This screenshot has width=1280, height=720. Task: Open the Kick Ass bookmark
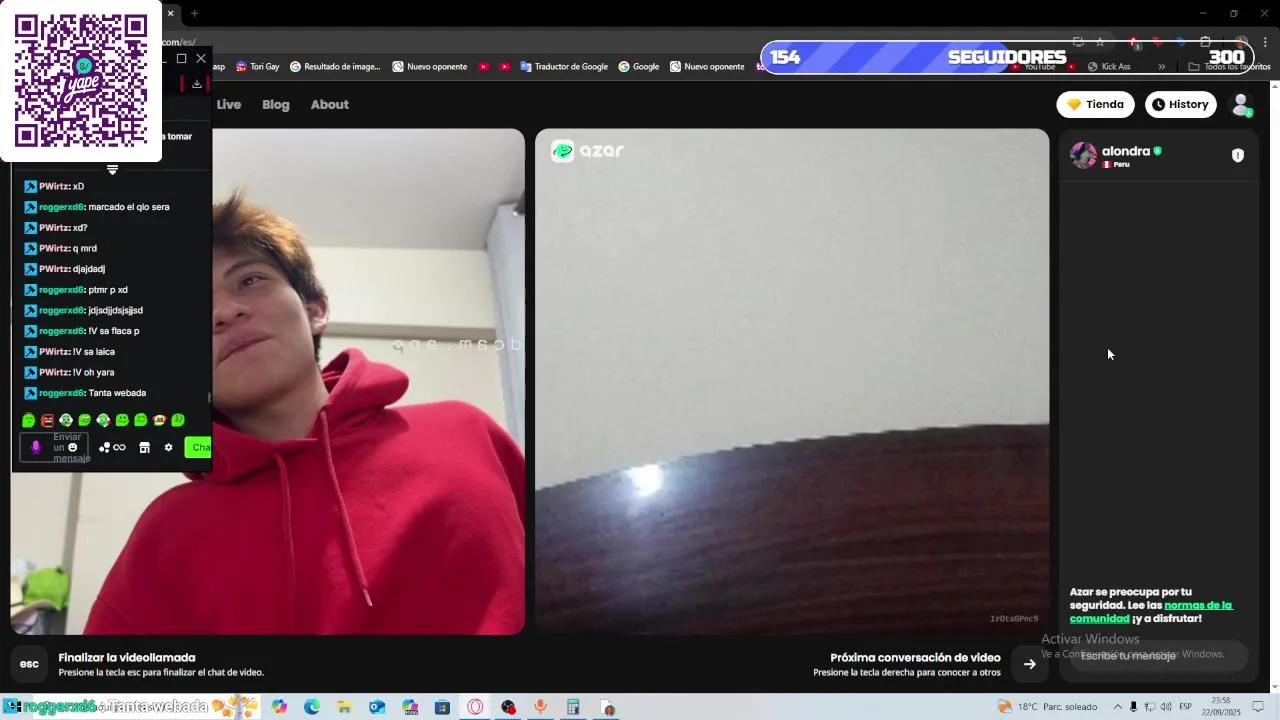(x=1108, y=67)
